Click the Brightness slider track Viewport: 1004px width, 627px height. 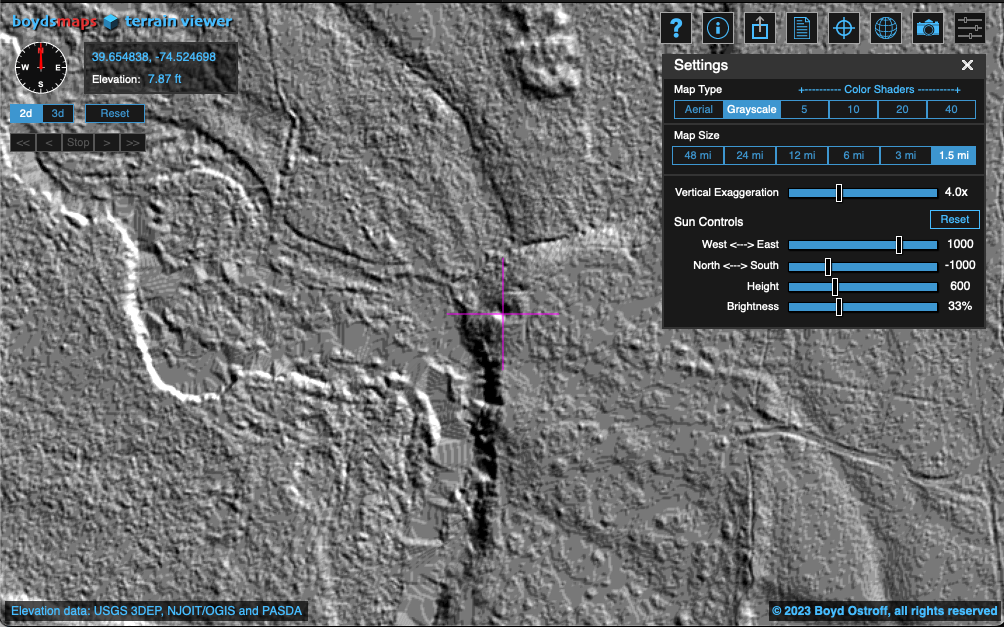click(x=862, y=306)
